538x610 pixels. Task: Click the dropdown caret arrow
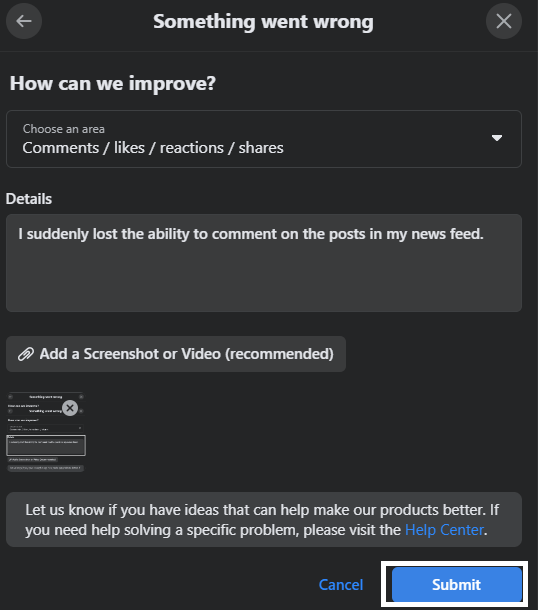pos(497,138)
